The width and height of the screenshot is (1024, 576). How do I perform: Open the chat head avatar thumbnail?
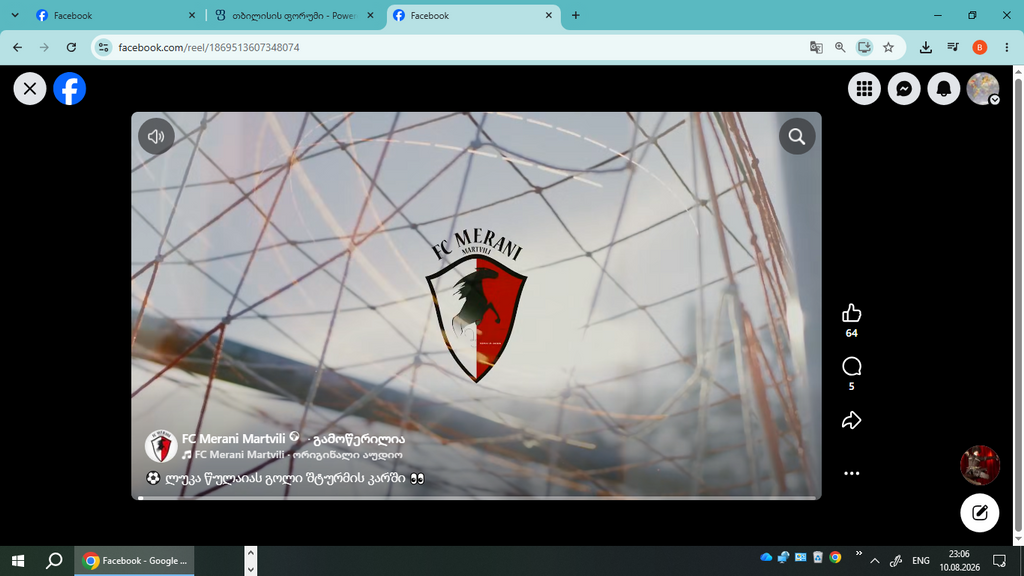[x=980, y=465]
